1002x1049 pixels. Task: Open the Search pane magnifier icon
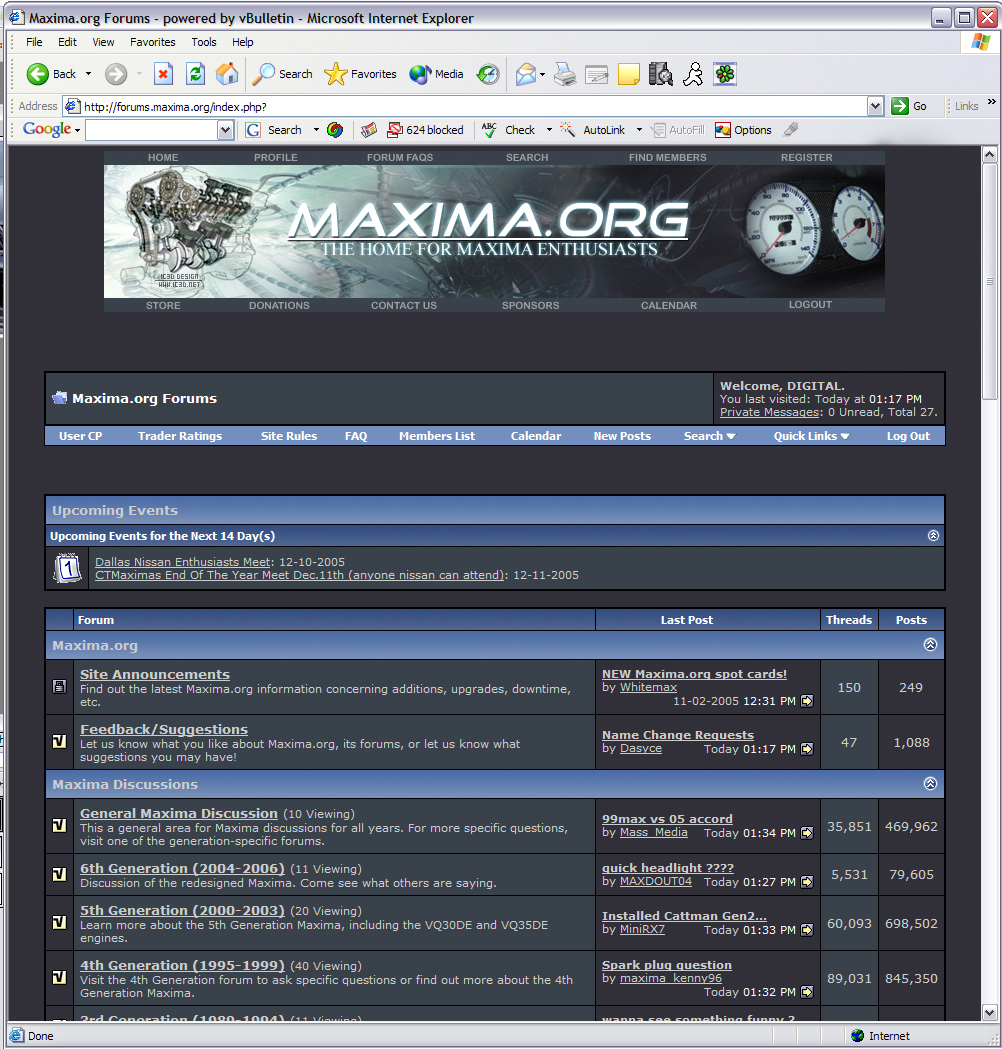[264, 74]
